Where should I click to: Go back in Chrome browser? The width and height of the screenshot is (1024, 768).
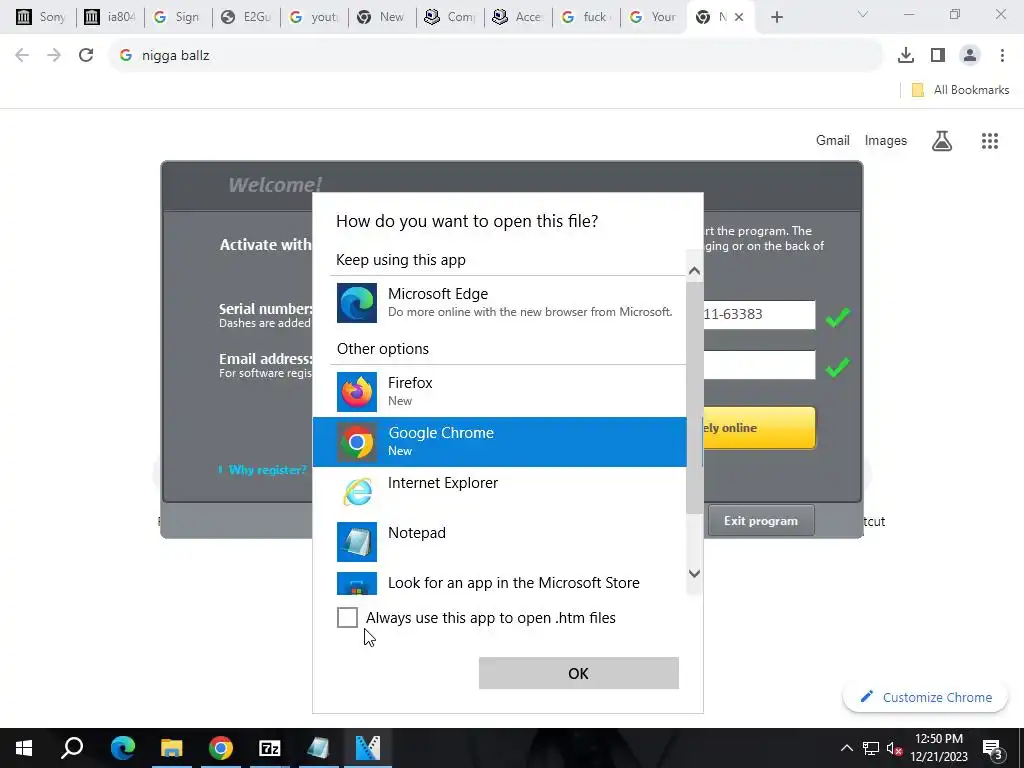(22, 55)
